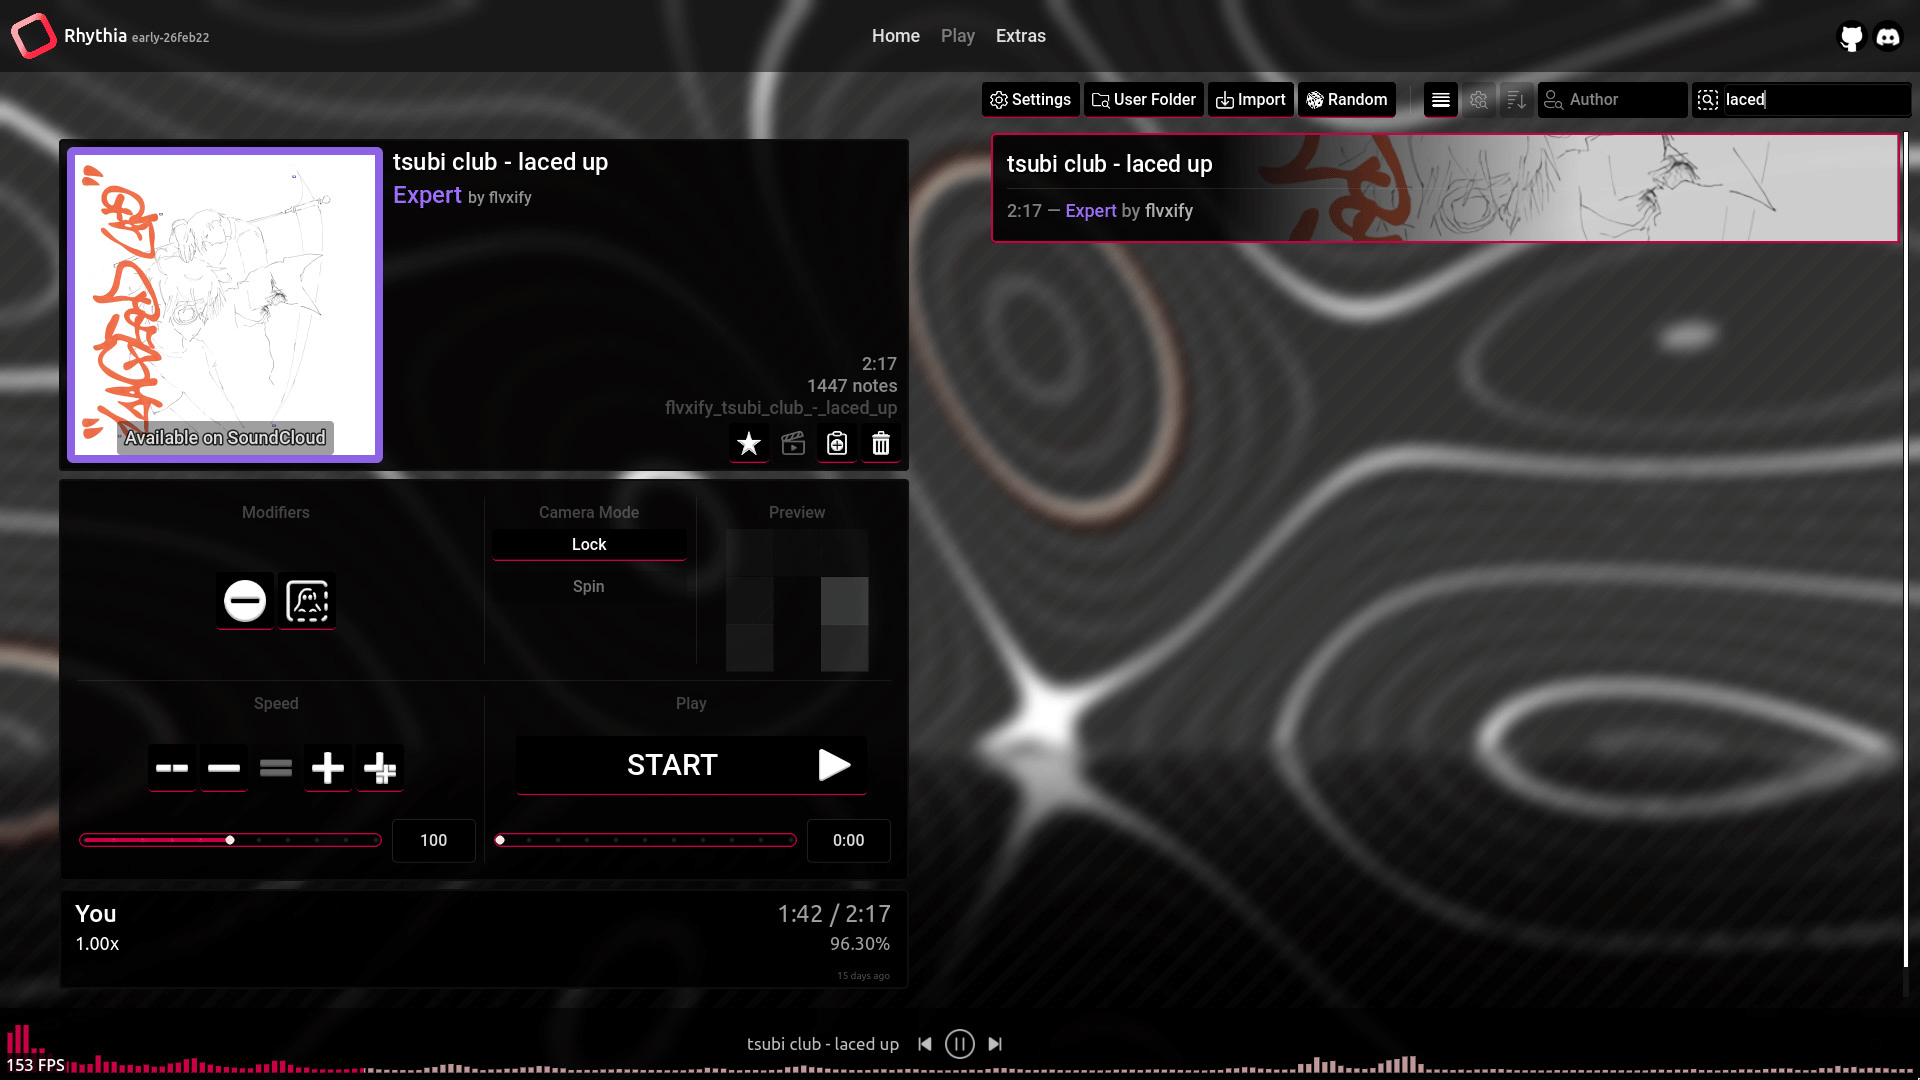Toggle the no-fail minus circle modifier

coord(245,601)
